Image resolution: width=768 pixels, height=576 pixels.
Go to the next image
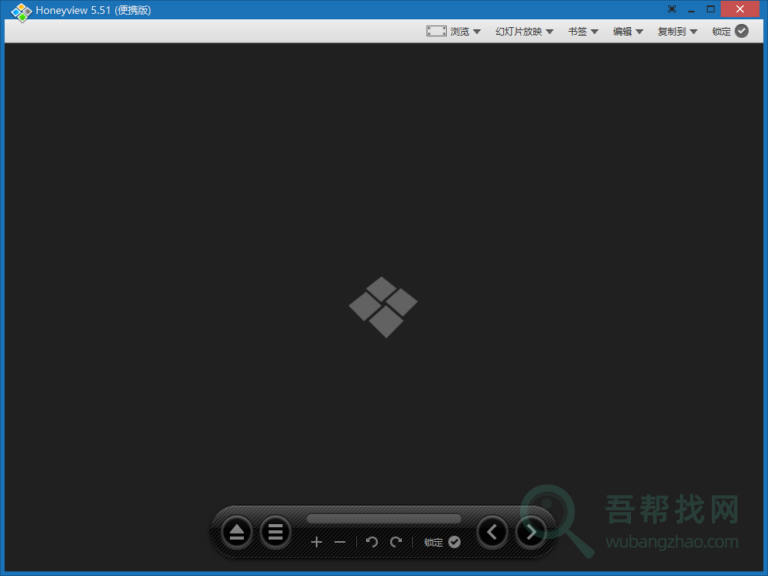coord(531,532)
